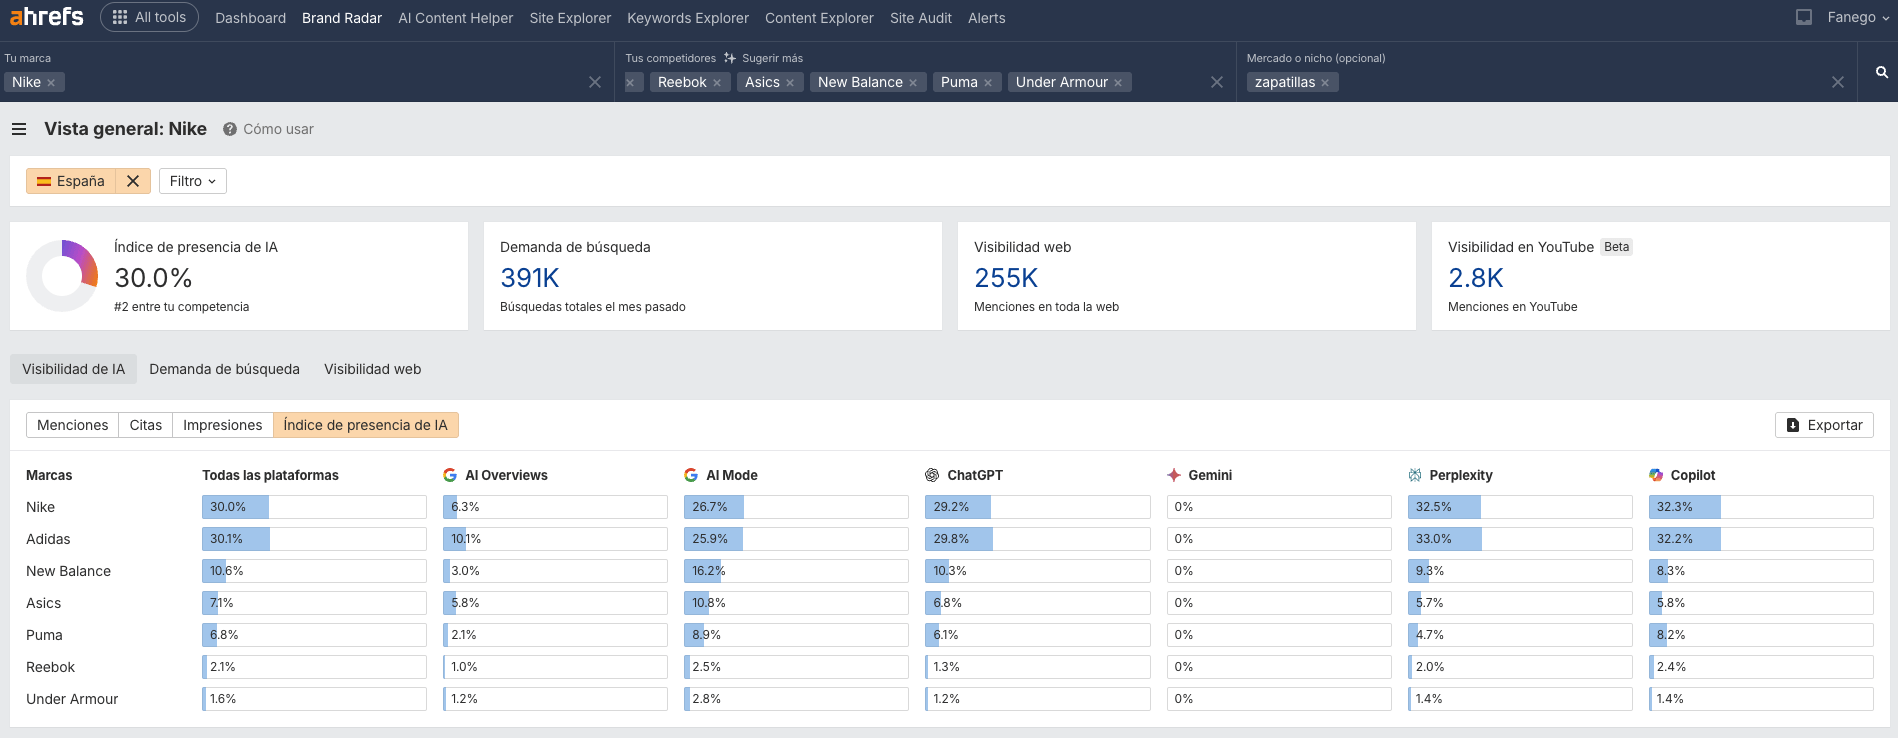The height and width of the screenshot is (738, 1898).
Task: Export the table with Exportar
Action: (1824, 425)
